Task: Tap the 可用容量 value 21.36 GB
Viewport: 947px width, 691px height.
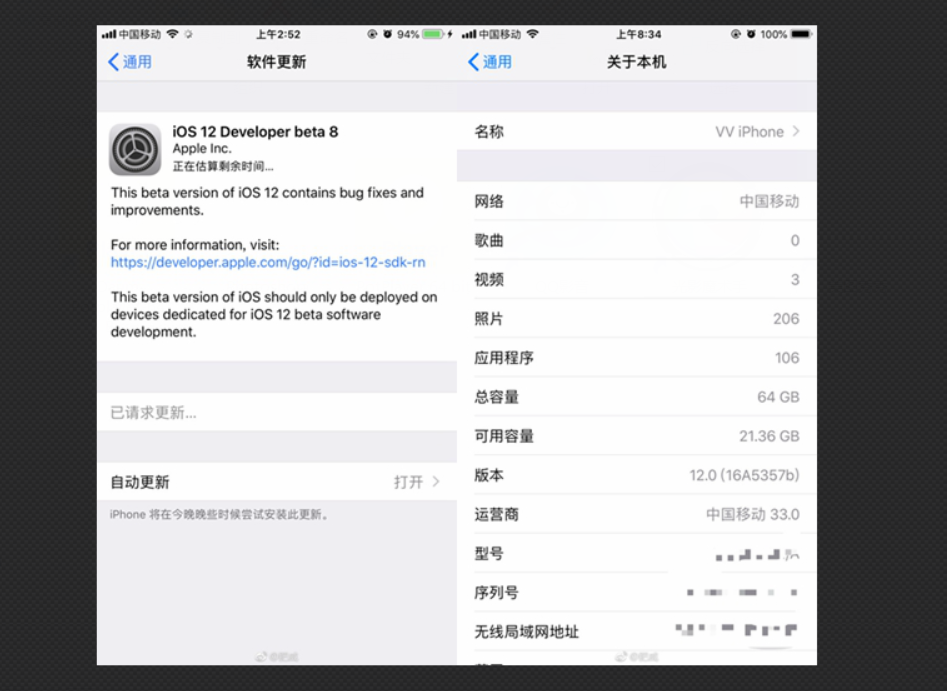Action: click(x=769, y=436)
